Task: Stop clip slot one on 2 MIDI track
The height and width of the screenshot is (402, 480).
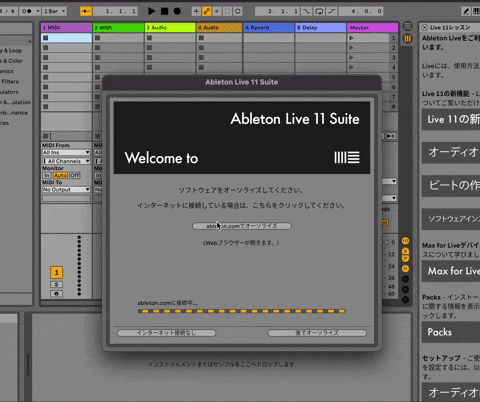Action: tap(97, 38)
